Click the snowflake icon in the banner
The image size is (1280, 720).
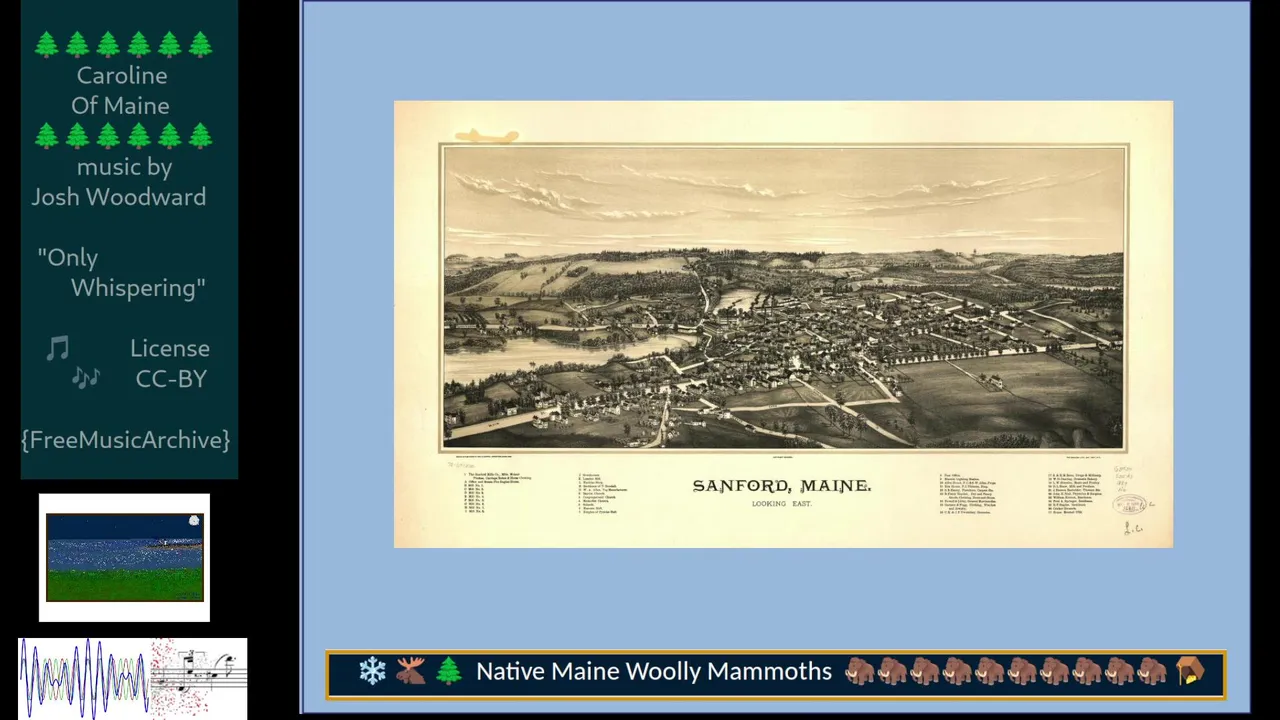point(372,671)
